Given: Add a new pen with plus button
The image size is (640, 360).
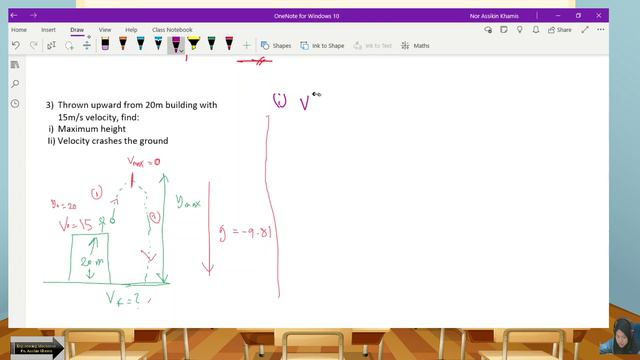Looking at the screenshot, I should point(247,45).
